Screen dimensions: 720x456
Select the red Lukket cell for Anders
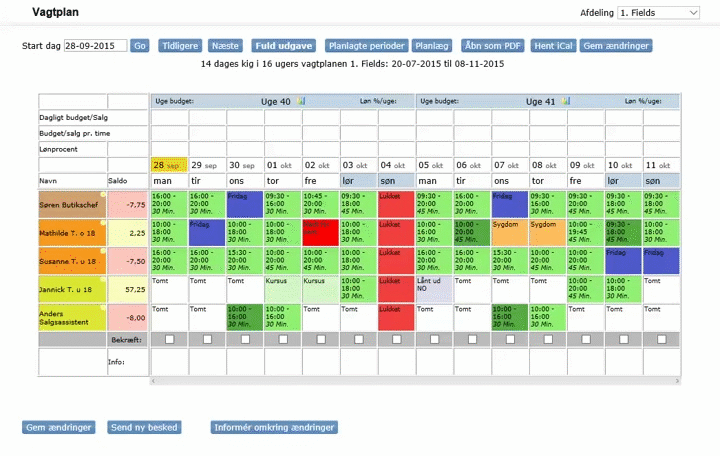coord(396,317)
